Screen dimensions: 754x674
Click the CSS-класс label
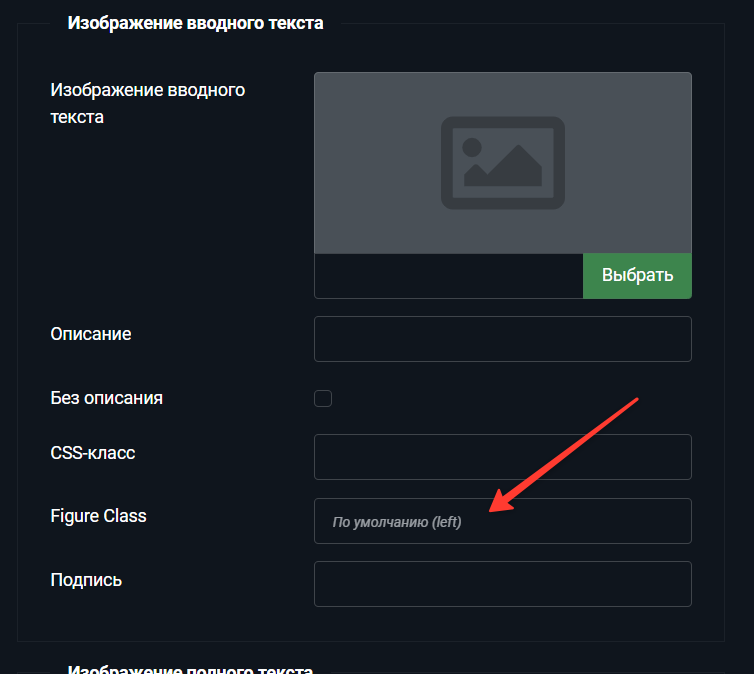tap(93, 453)
